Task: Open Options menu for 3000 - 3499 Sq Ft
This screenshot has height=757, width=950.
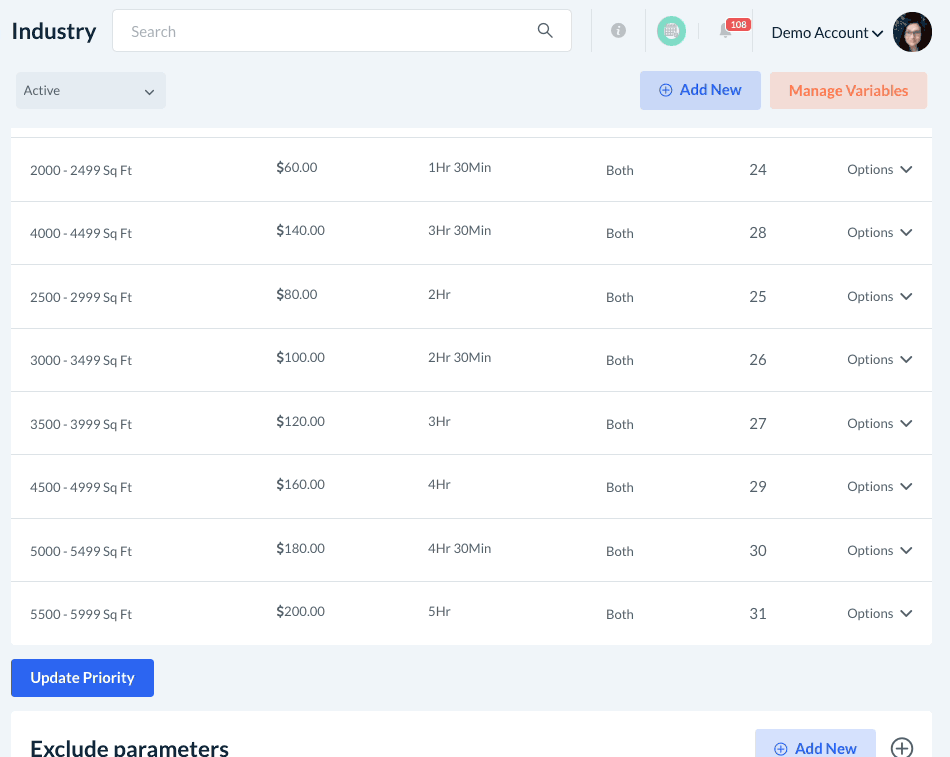Action: [879, 360]
